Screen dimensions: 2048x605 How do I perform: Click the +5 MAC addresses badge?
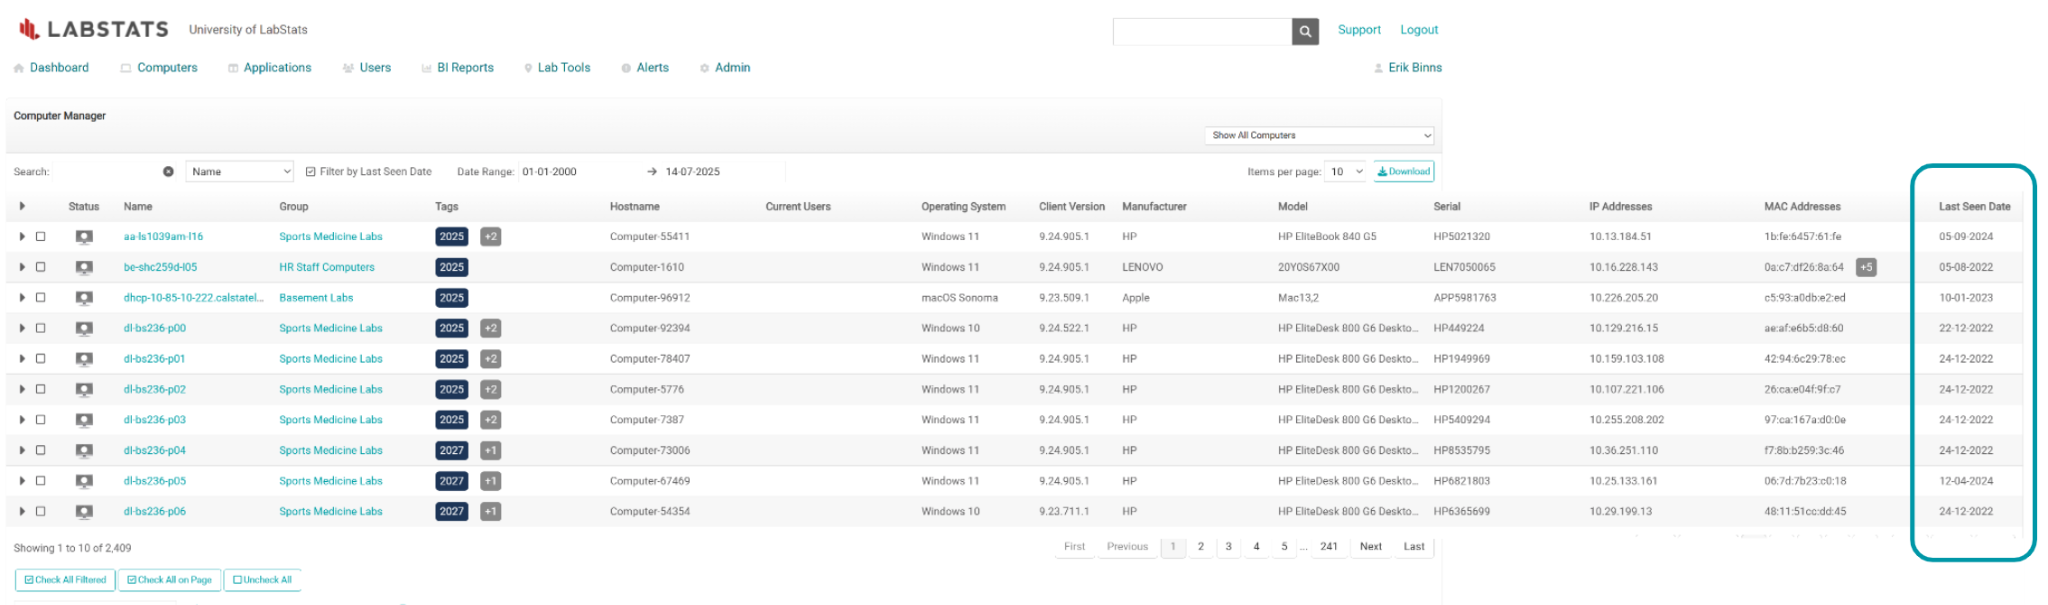click(x=1865, y=267)
